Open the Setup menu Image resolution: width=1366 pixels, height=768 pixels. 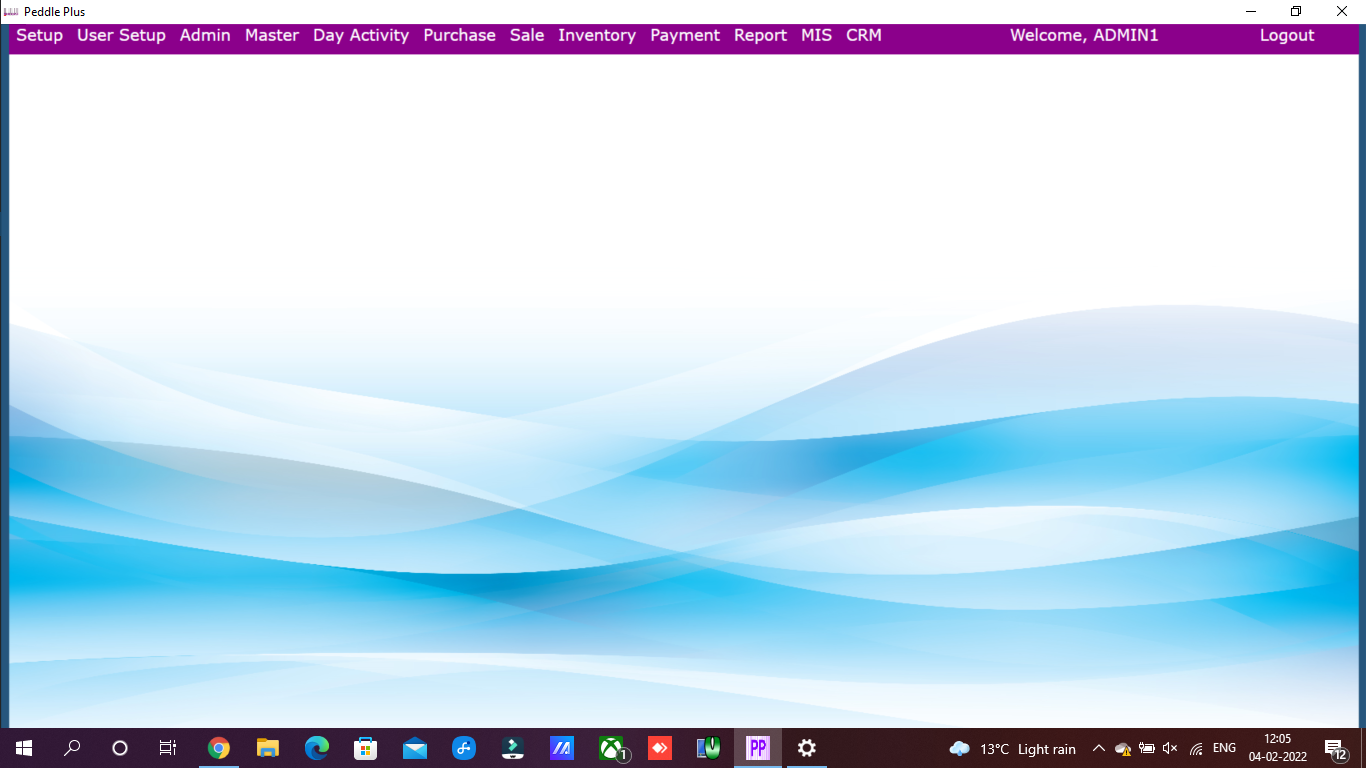coord(39,35)
